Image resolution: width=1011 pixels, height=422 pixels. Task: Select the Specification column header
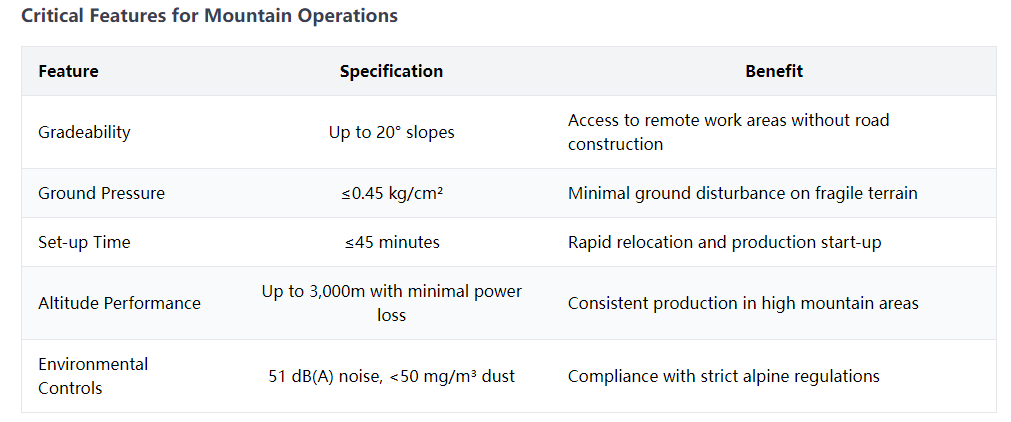pyautogui.click(x=391, y=71)
